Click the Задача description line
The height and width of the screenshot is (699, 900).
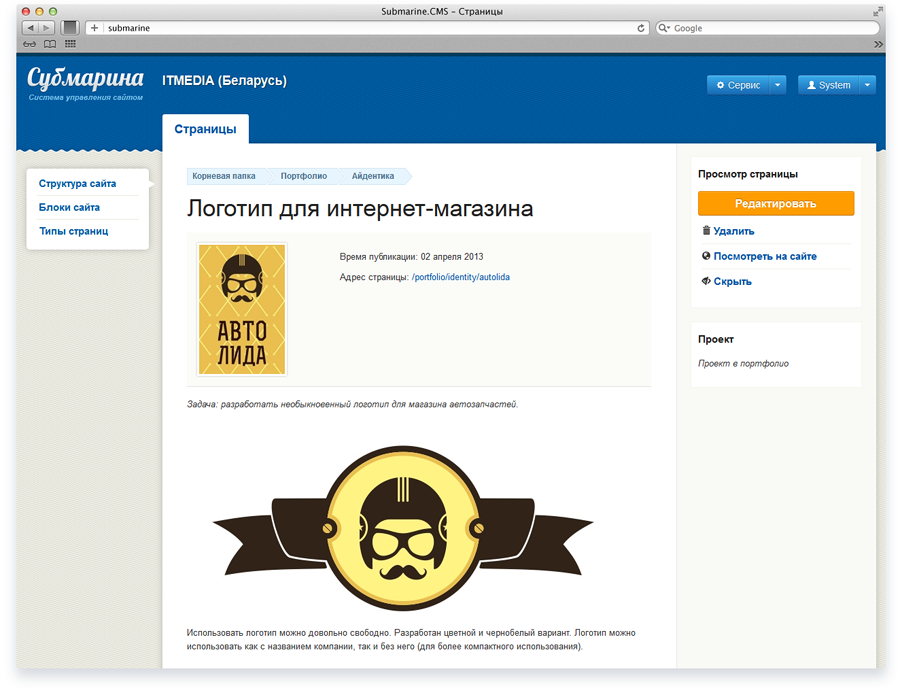tap(352, 405)
